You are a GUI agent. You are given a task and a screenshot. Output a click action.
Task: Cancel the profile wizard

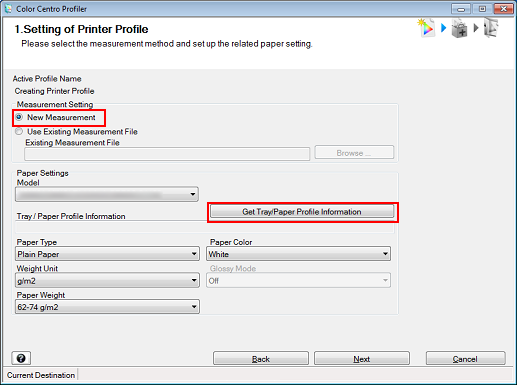[x=465, y=359]
